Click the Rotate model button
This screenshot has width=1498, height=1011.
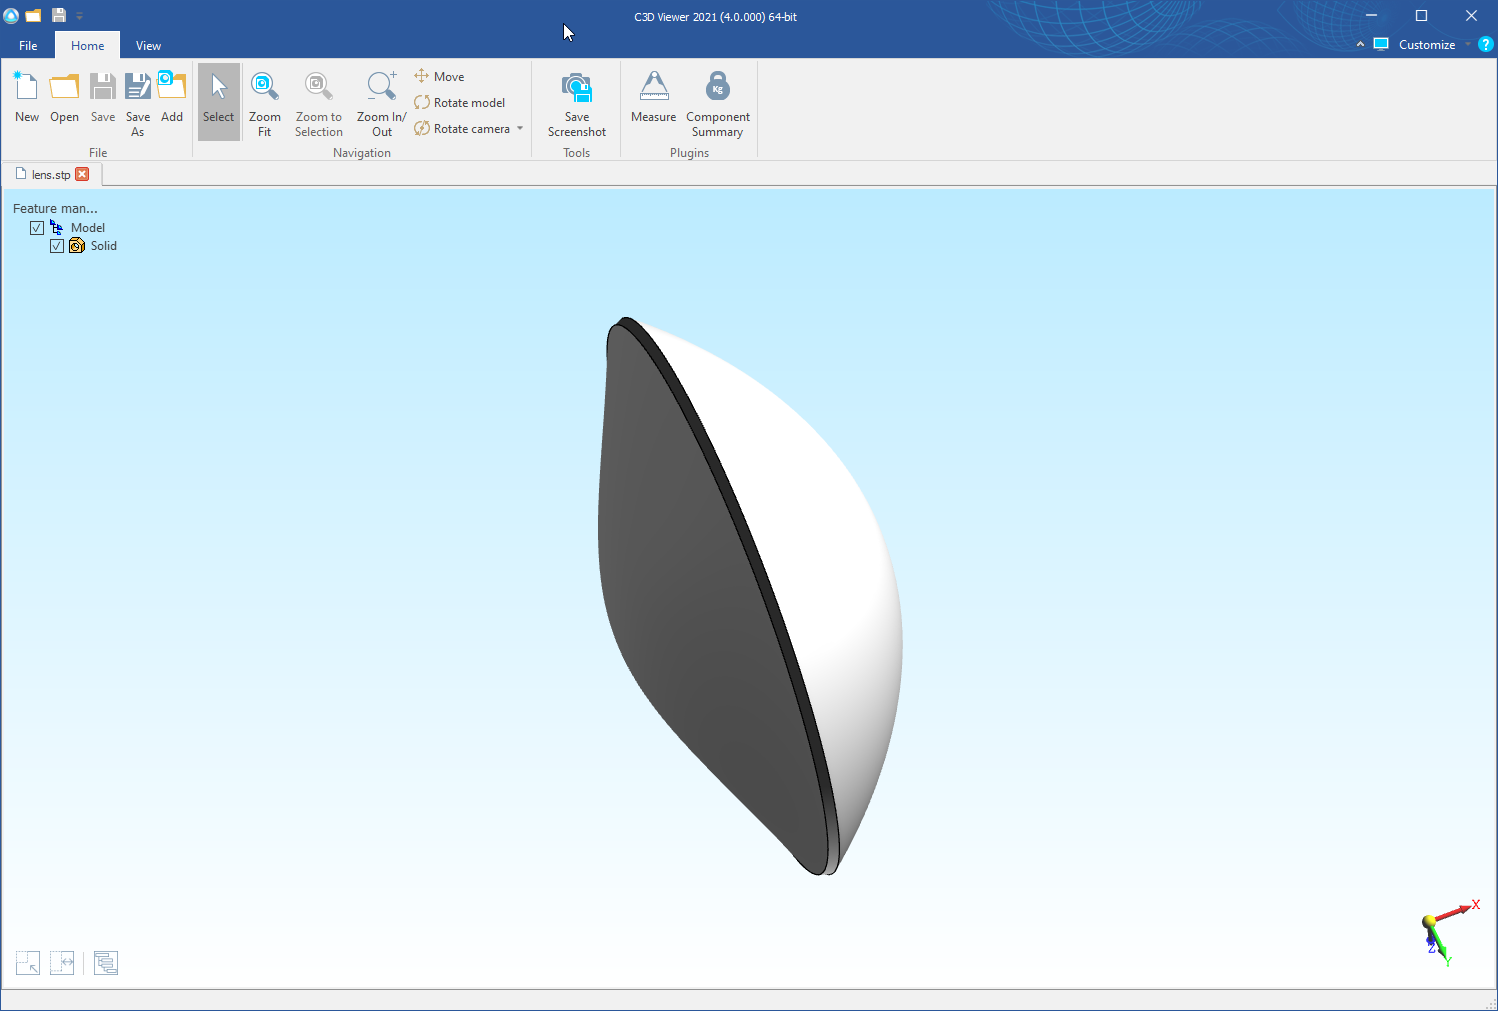(460, 103)
